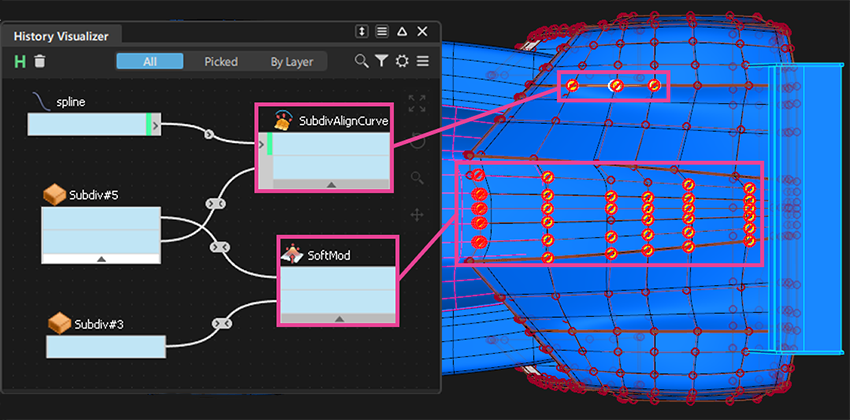
Task: Open the hamburger menu beside the gear
Action: pyautogui.click(x=423, y=61)
